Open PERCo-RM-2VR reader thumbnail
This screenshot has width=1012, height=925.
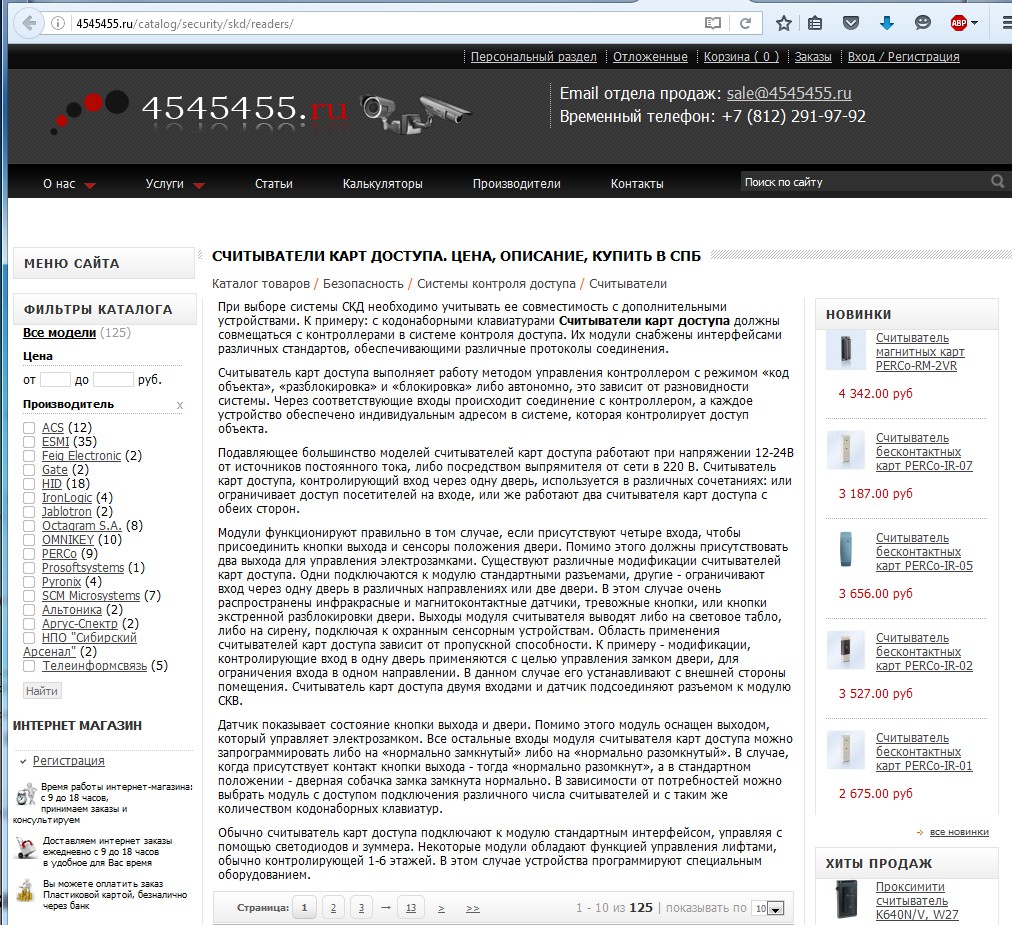[845, 350]
